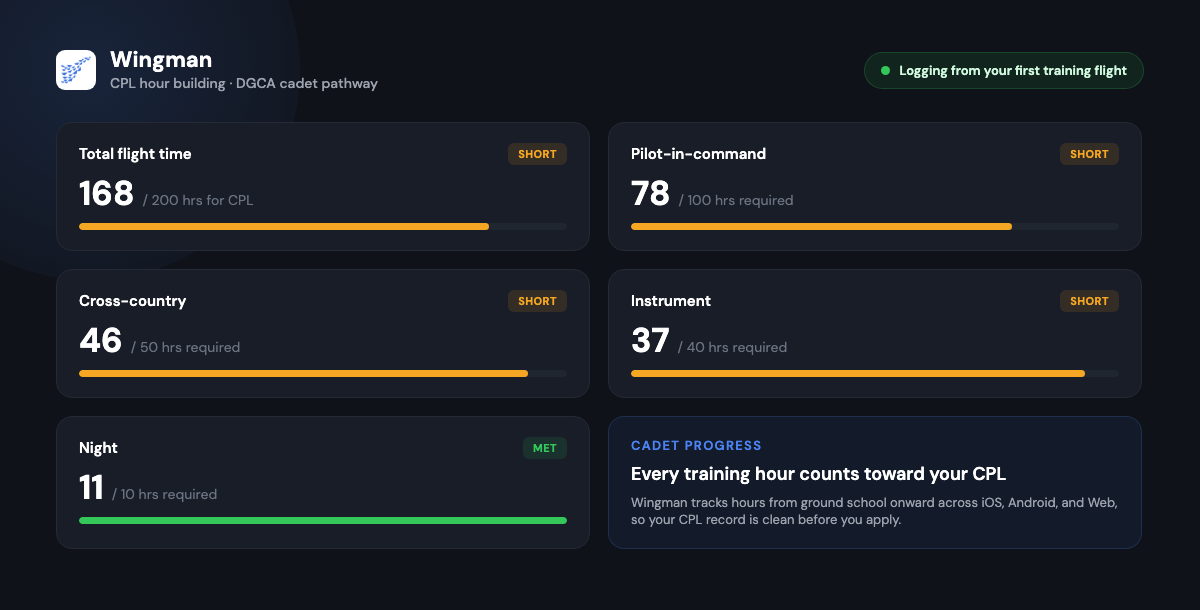Click "Every training hour counts toward your CPL"
1200x610 pixels.
click(819, 474)
